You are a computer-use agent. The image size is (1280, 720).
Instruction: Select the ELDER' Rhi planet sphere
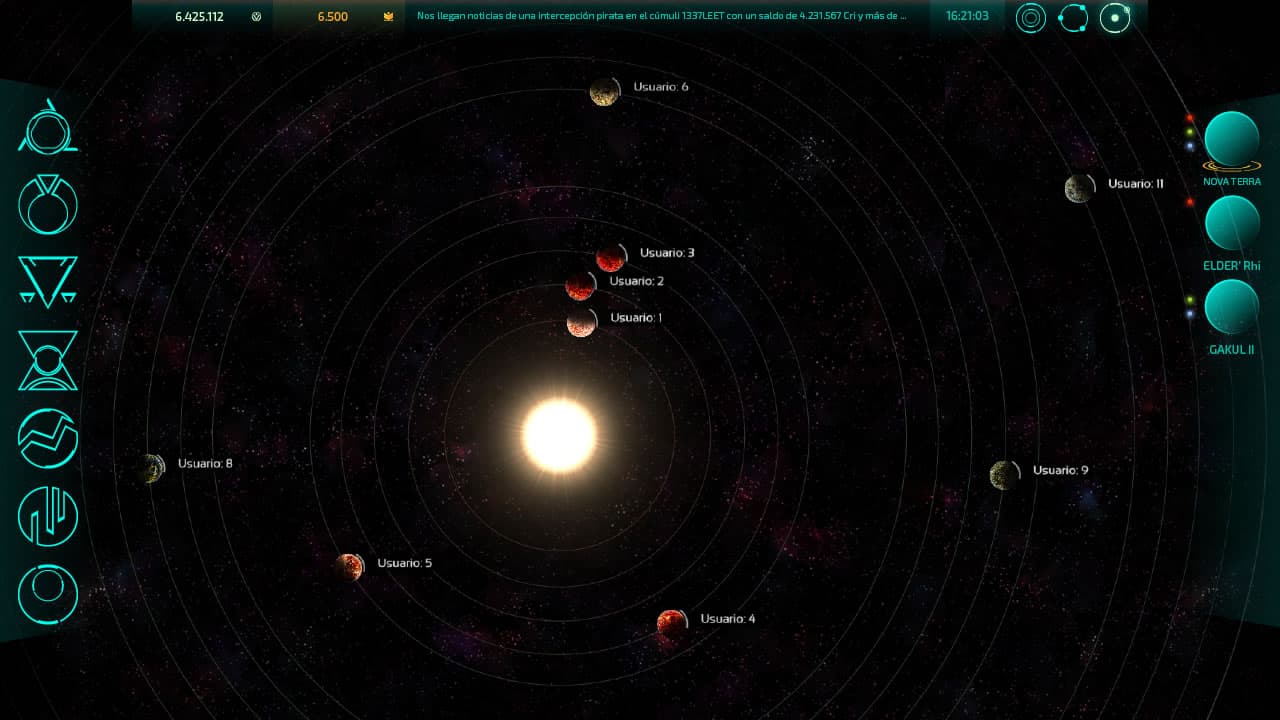pos(1231,222)
